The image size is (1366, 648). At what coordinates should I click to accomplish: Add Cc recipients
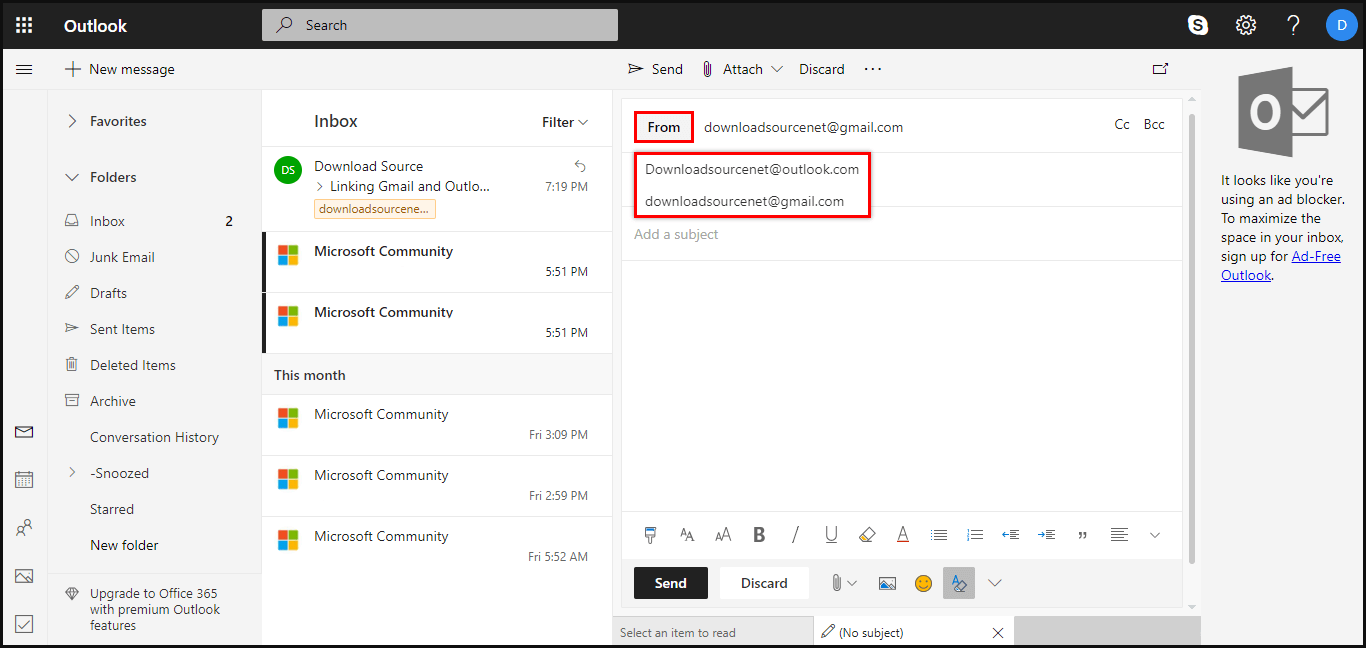pos(1122,125)
